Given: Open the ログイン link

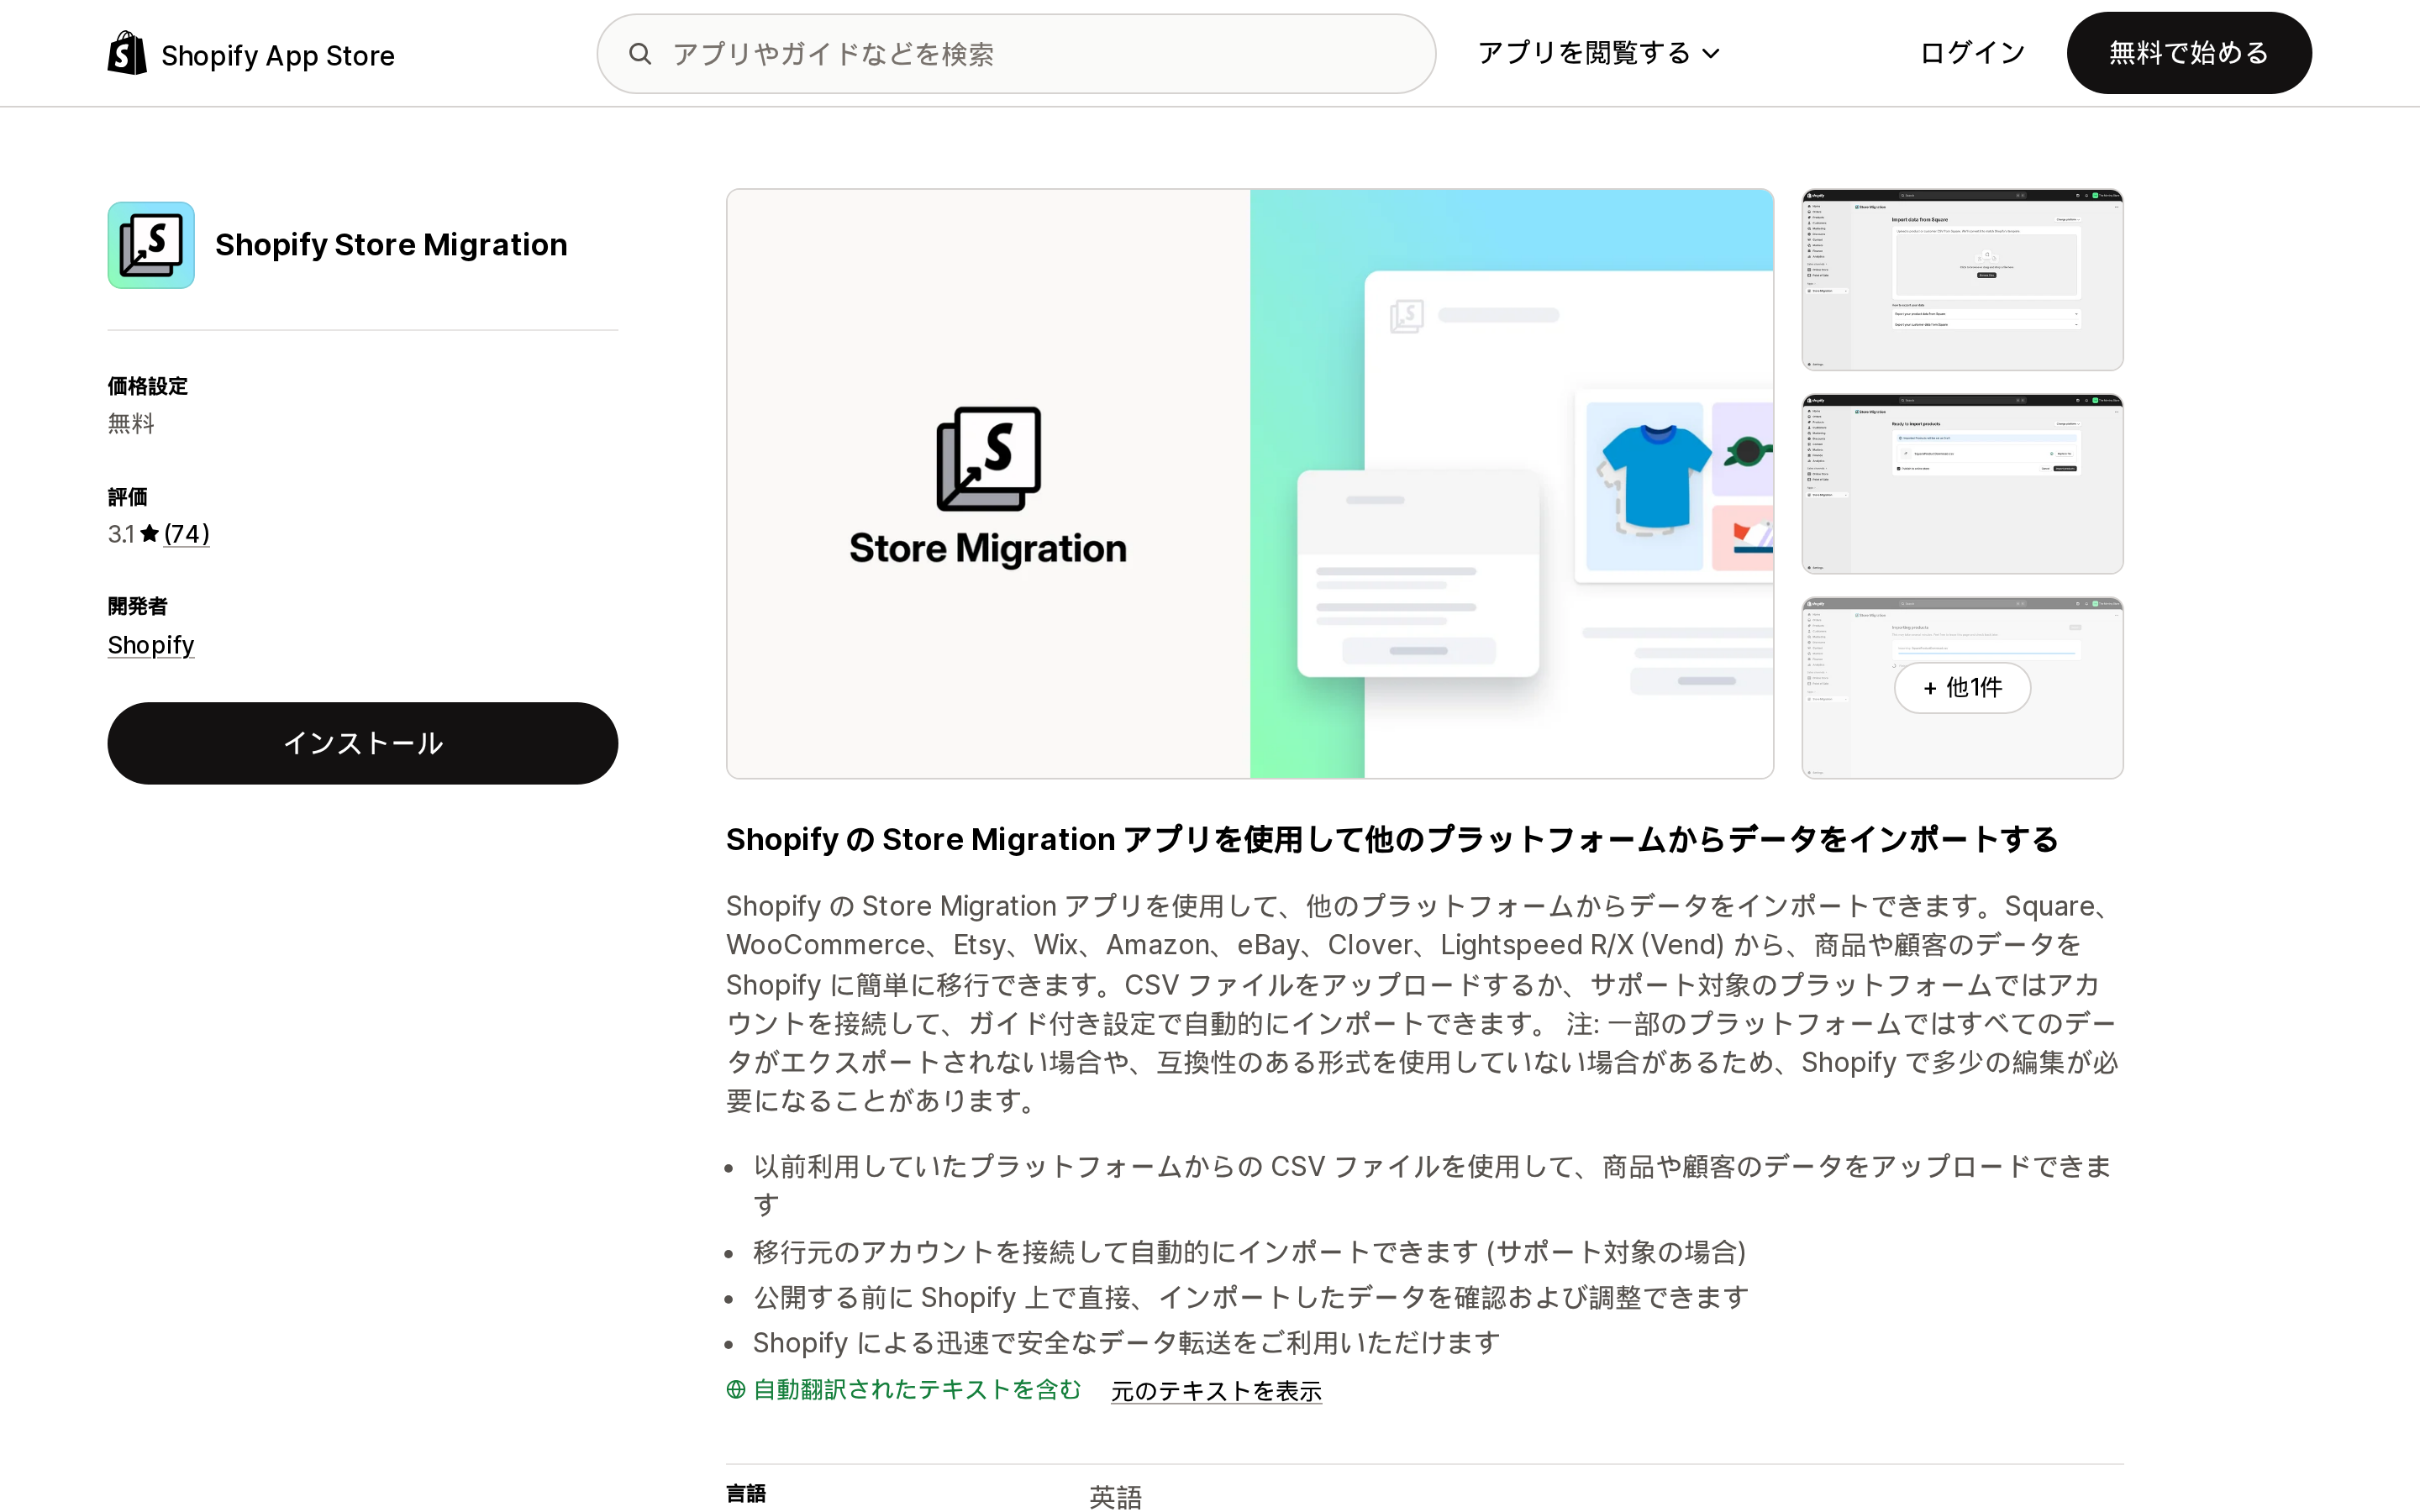Looking at the screenshot, I should pyautogui.click(x=1972, y=53).
